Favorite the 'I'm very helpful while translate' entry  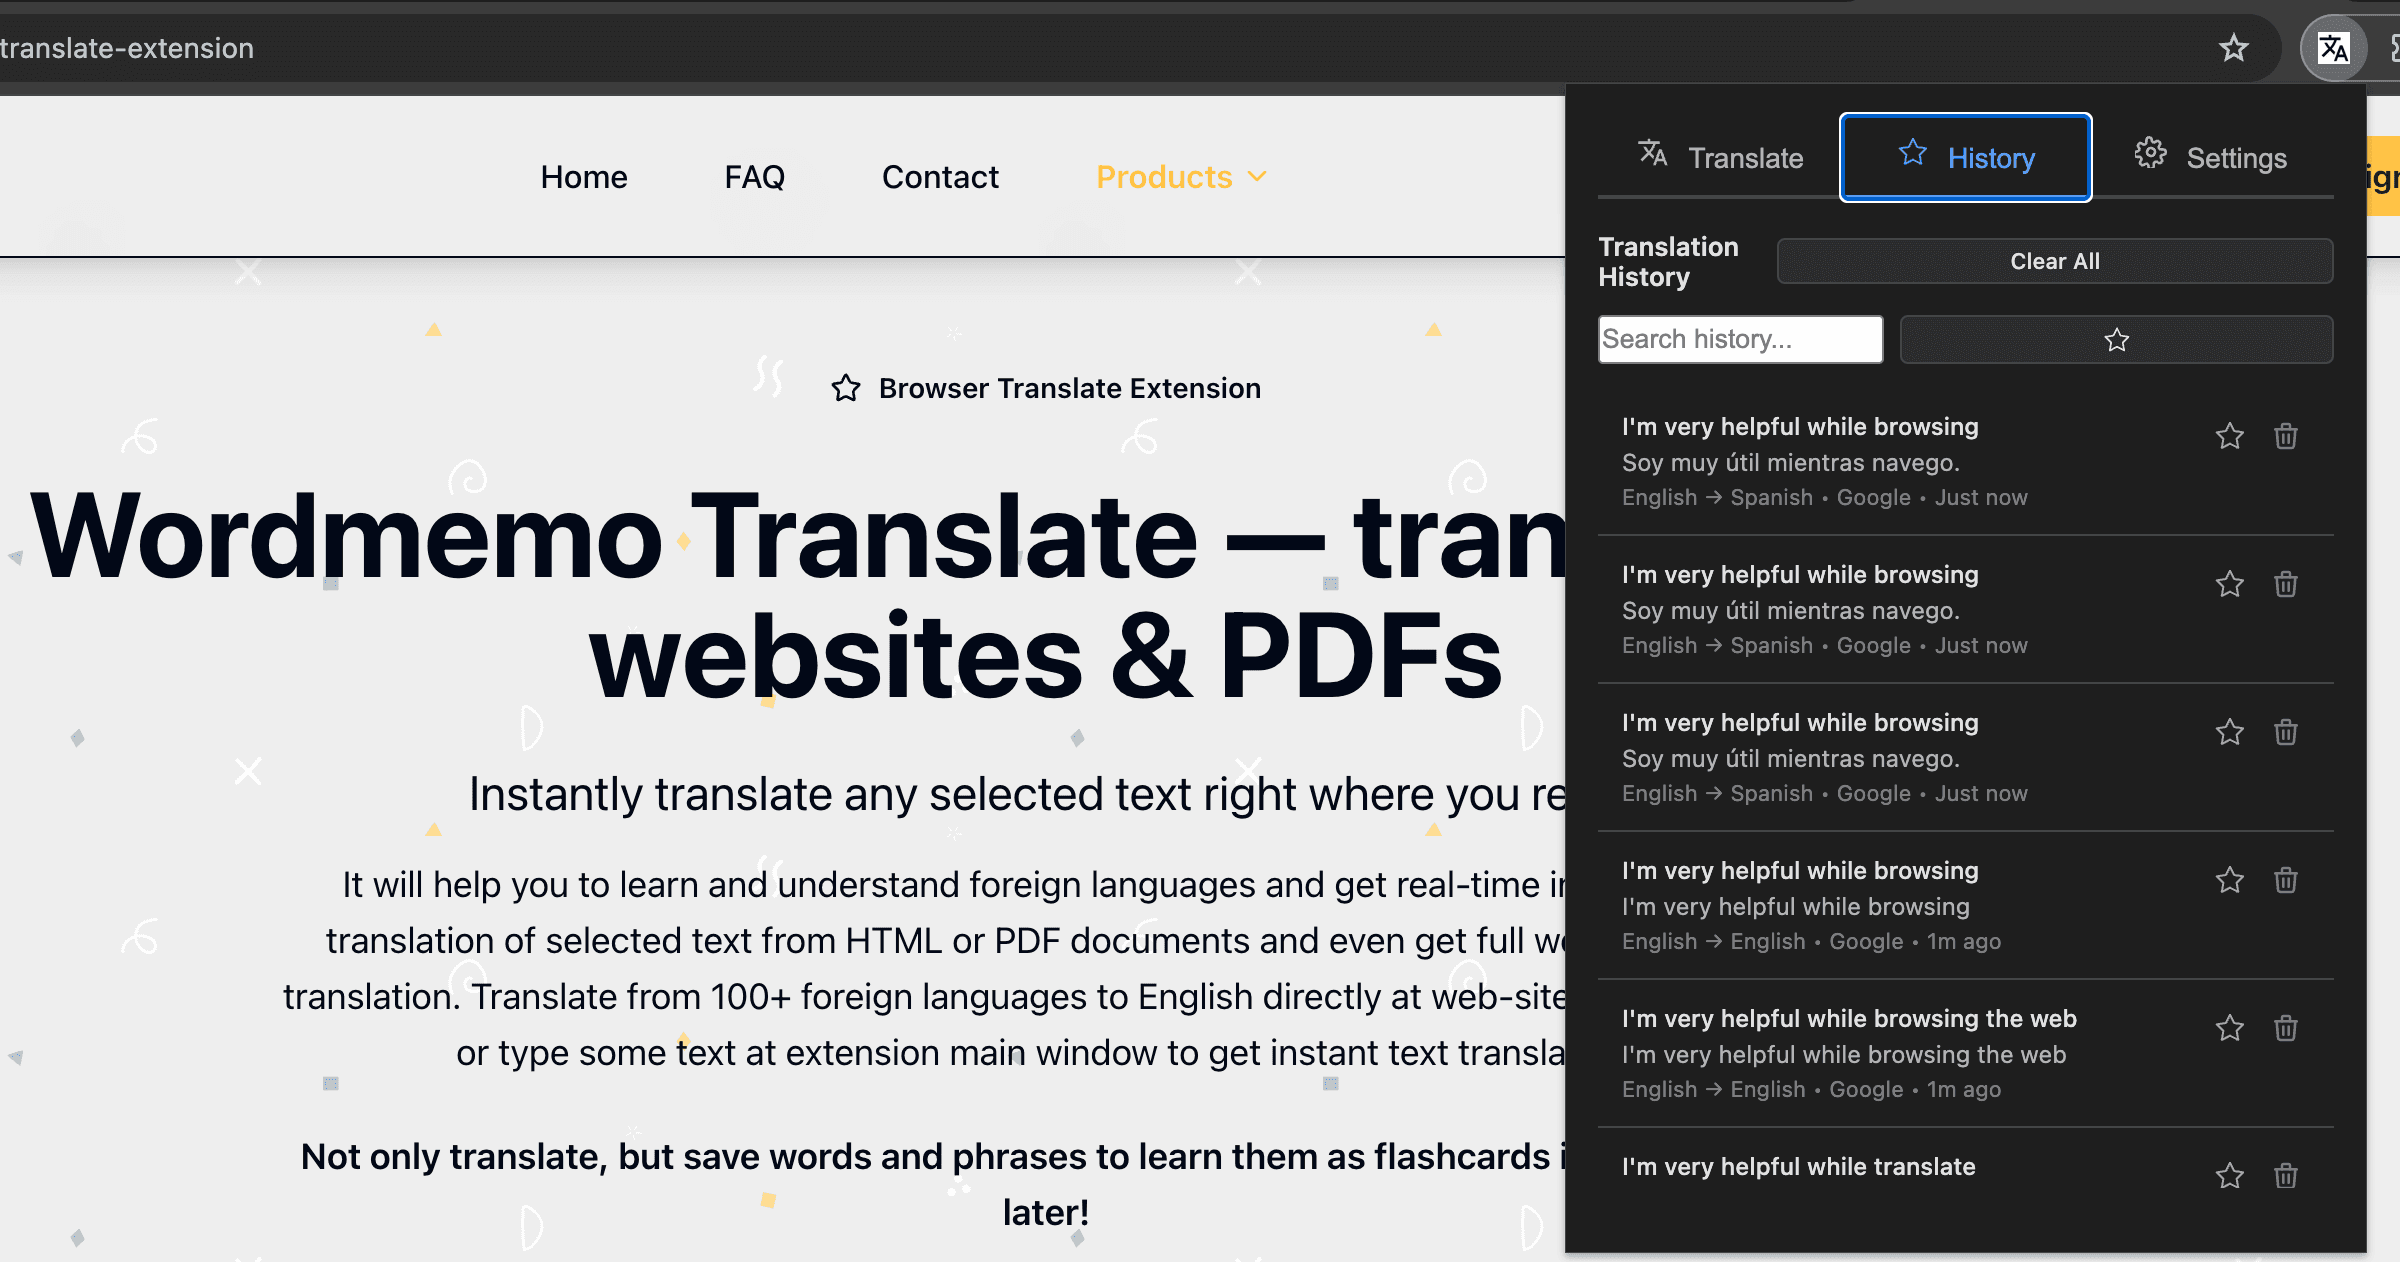point(2229,1176)
